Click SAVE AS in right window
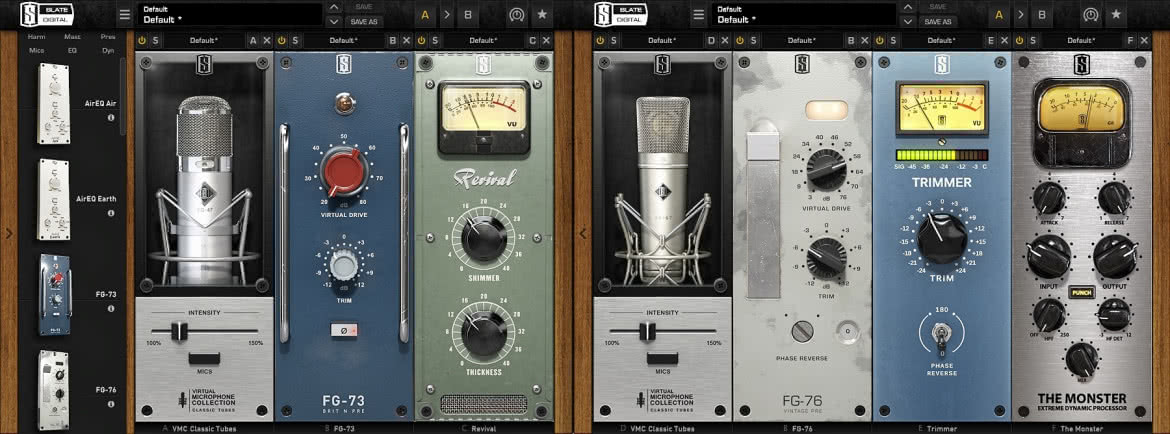 938,21
